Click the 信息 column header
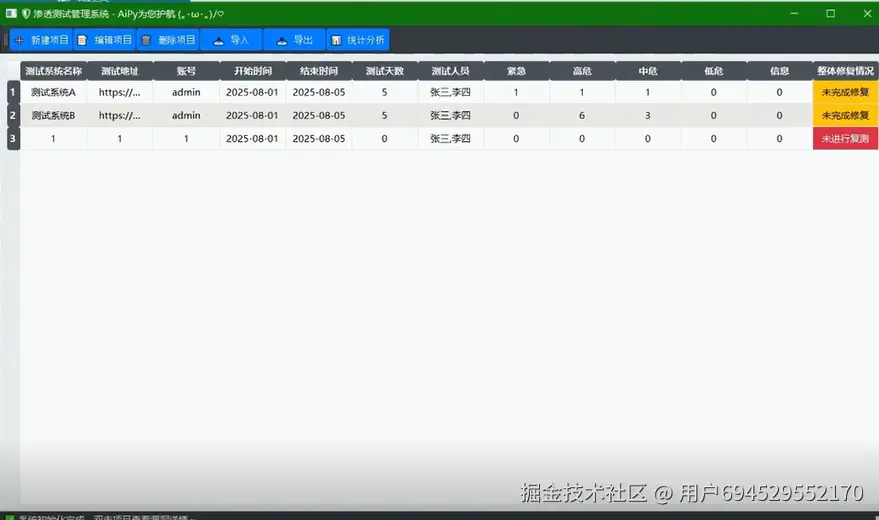The width and height of the screenshot is (879, 520). click(x=779, y=71)
